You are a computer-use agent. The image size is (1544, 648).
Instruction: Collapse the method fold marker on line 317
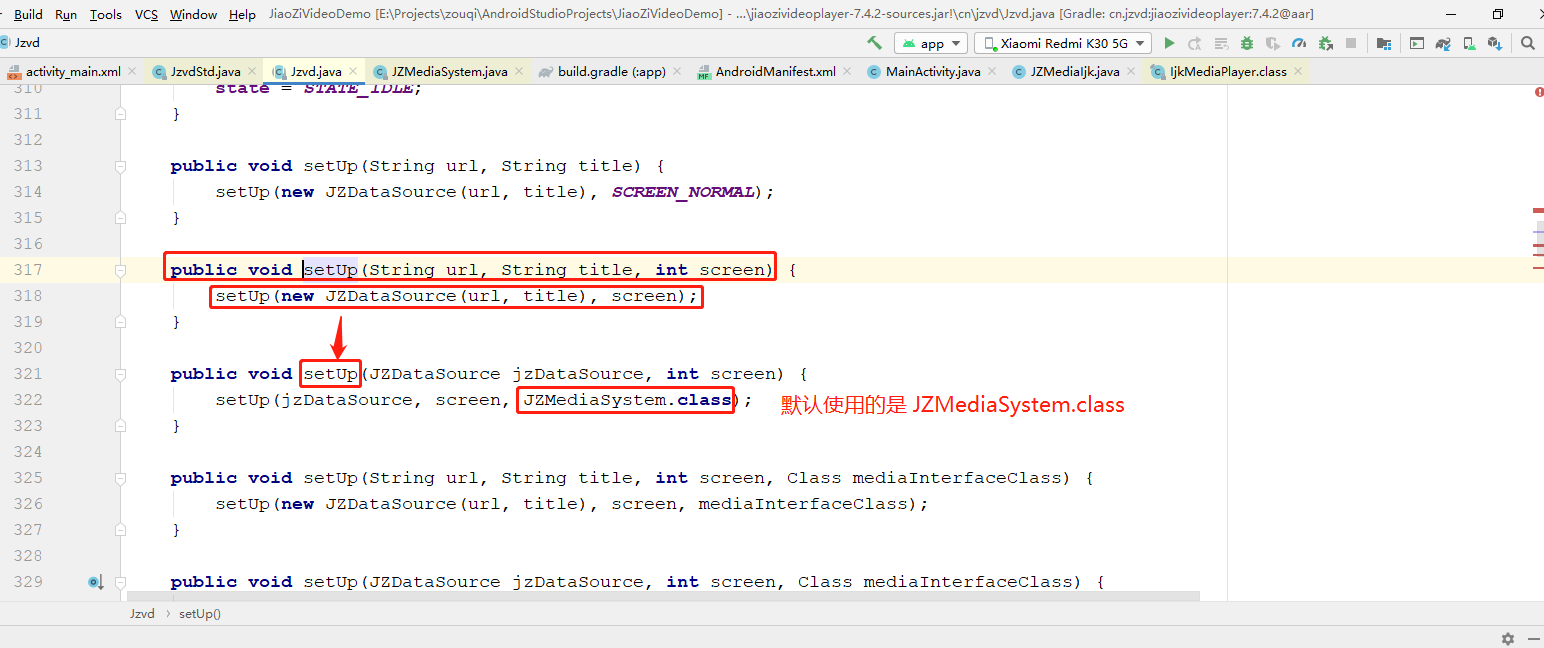120,270
